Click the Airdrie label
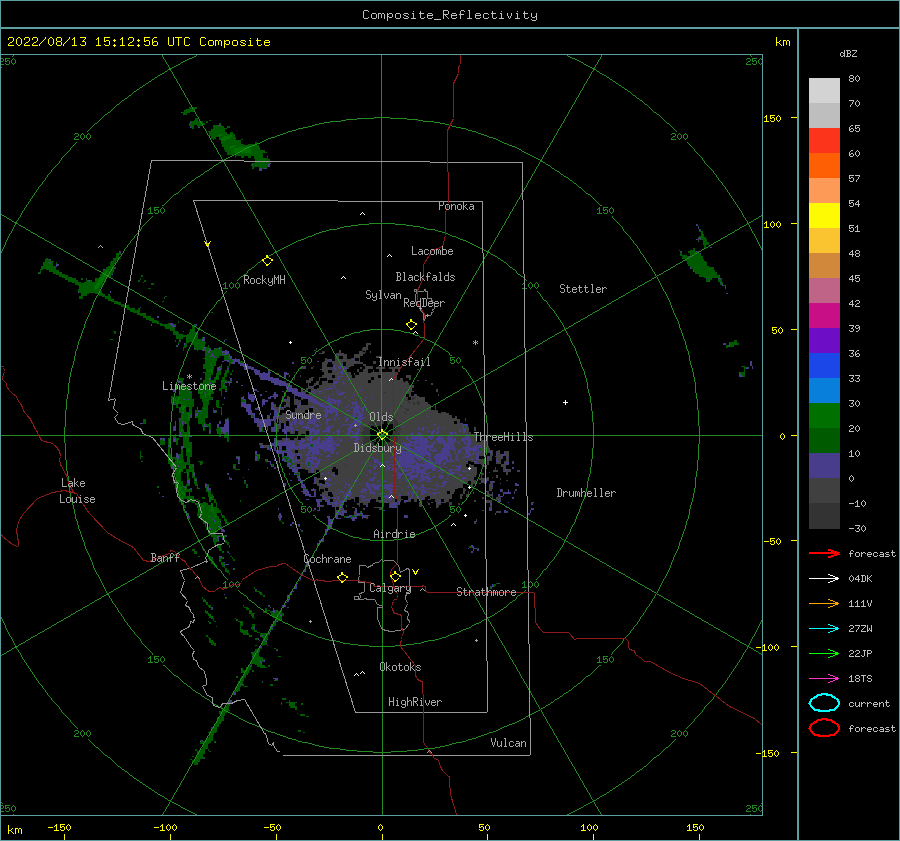The image size is (900, 841). coord(394,534)
